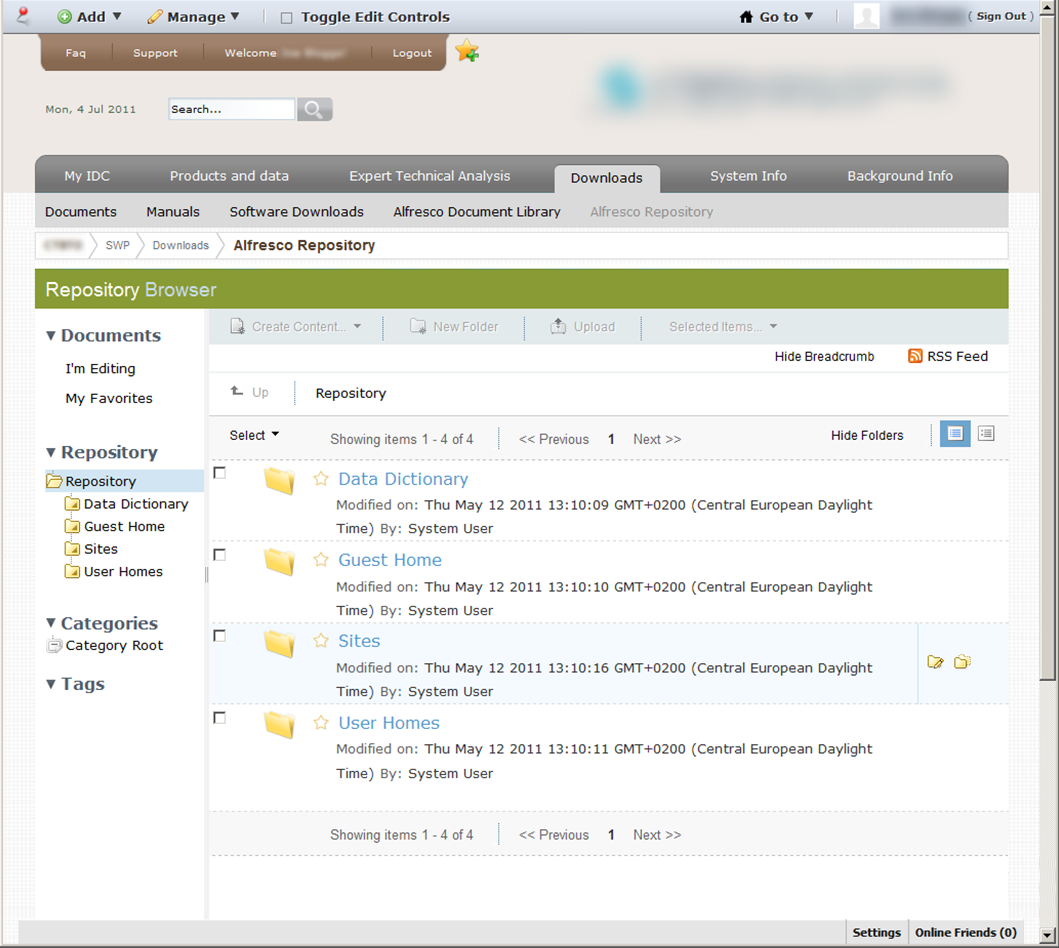Viewport: 1059px width, 948px height.
Task: Favorite the Guest Home folder star
Action: pos(321,560)
